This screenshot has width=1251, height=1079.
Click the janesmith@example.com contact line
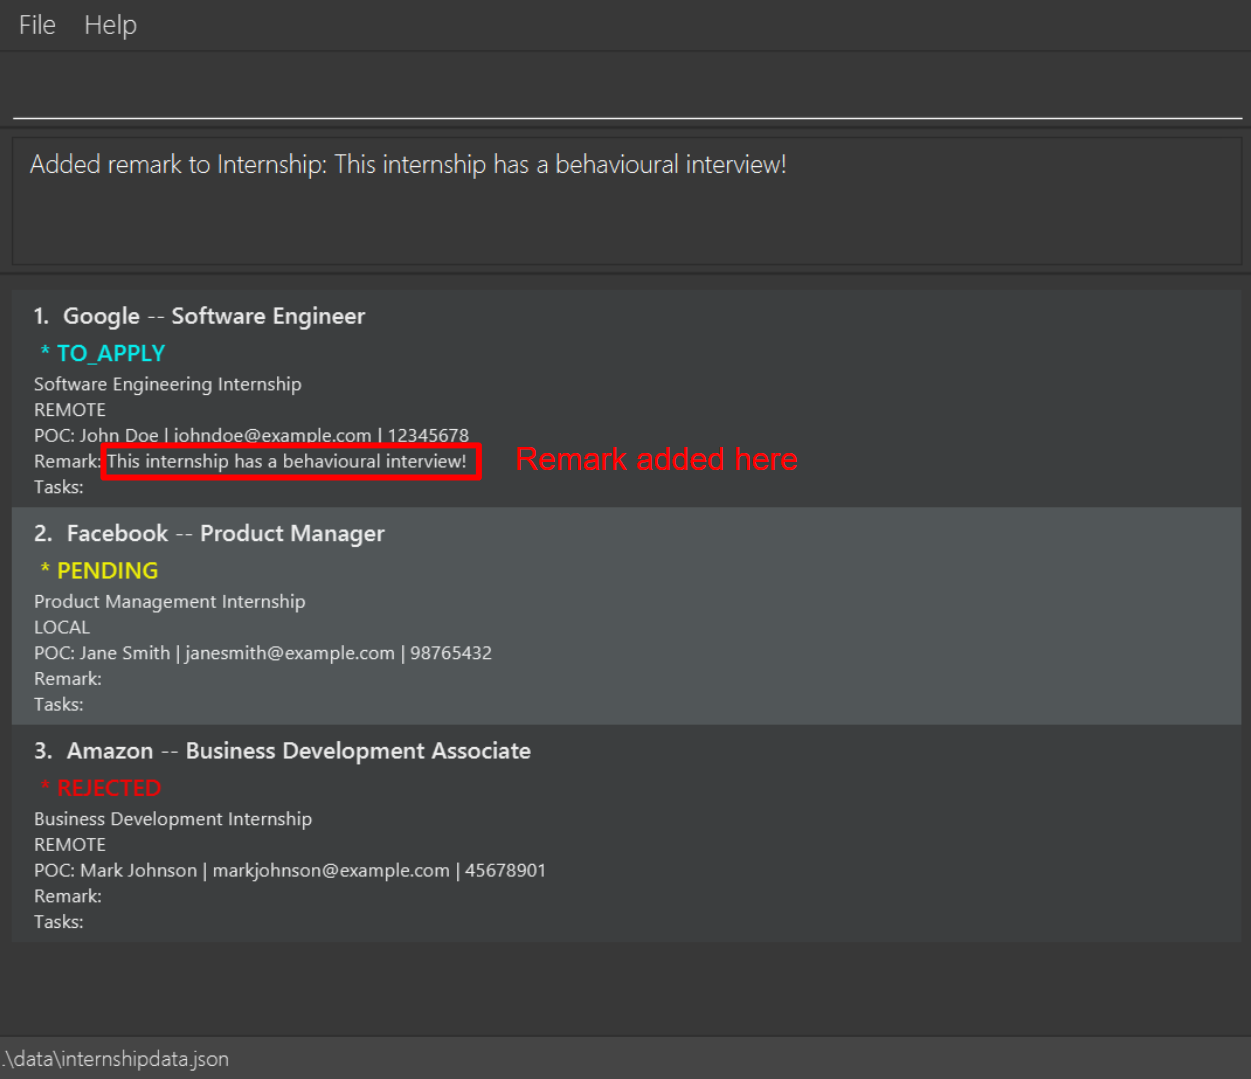(x=262, y=653)
